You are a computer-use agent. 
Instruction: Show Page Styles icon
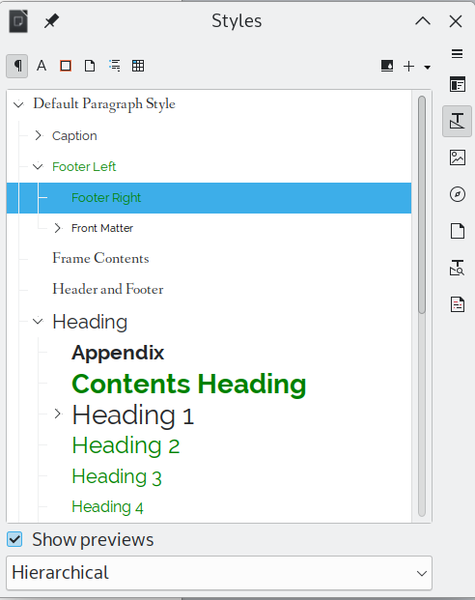pos(90,66)
